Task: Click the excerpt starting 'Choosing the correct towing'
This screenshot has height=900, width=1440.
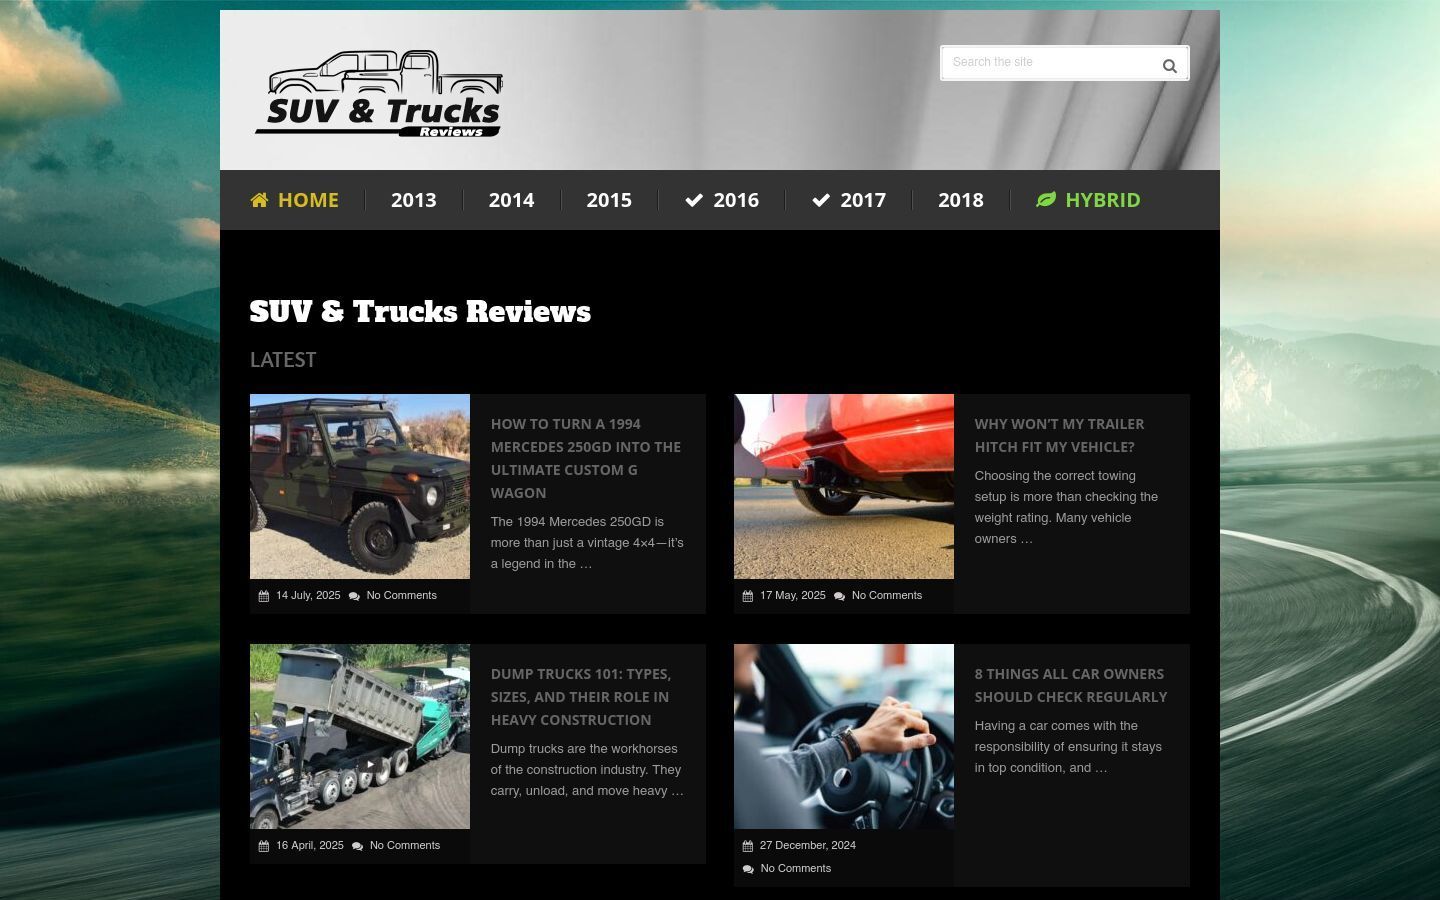Action: pyautogui.click(x=1067, y=507)
